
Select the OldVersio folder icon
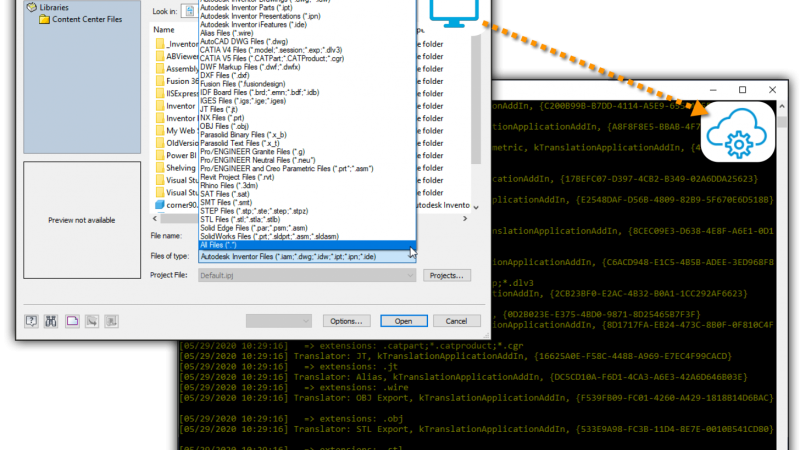tap(160, 143)
